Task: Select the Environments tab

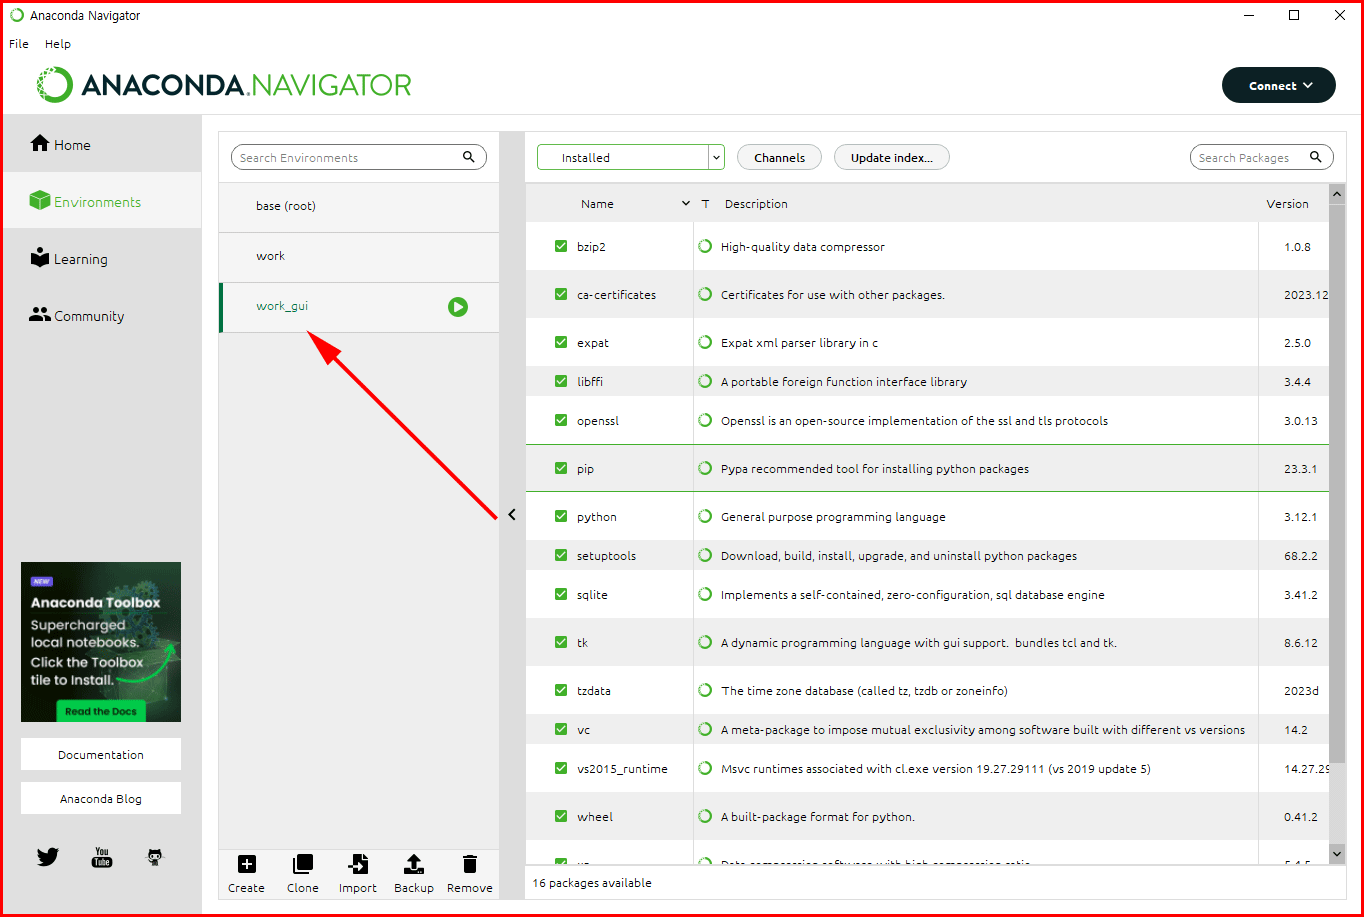Action: point(101,201)
